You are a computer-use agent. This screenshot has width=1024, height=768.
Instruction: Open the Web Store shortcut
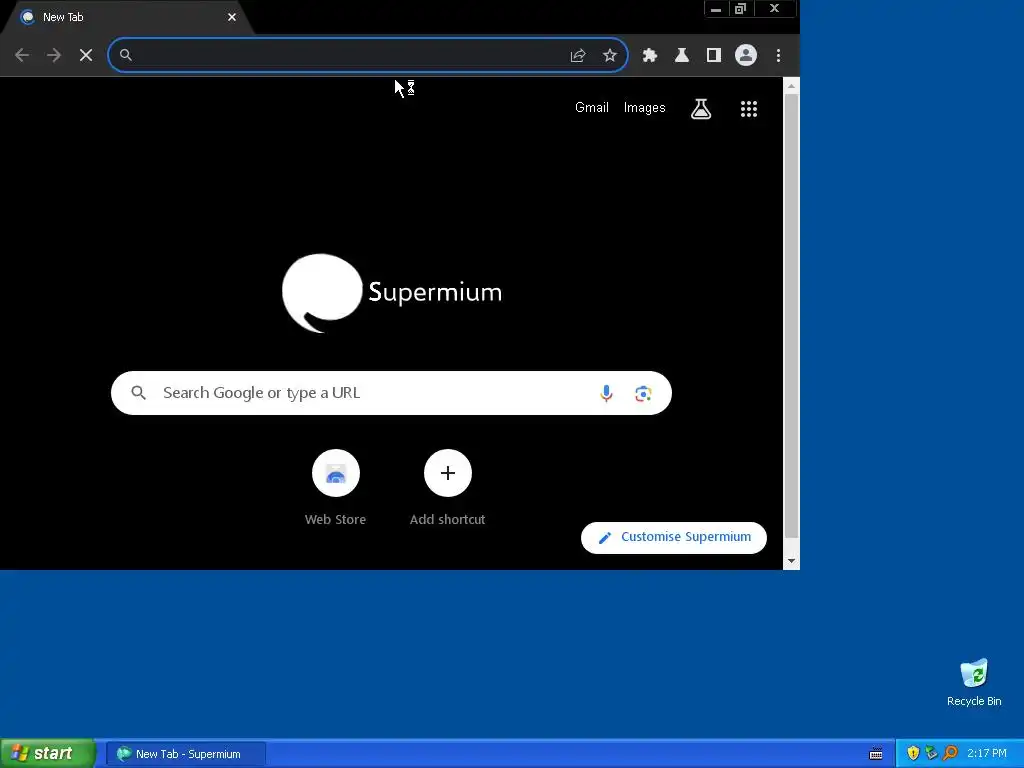pos(336,487)
